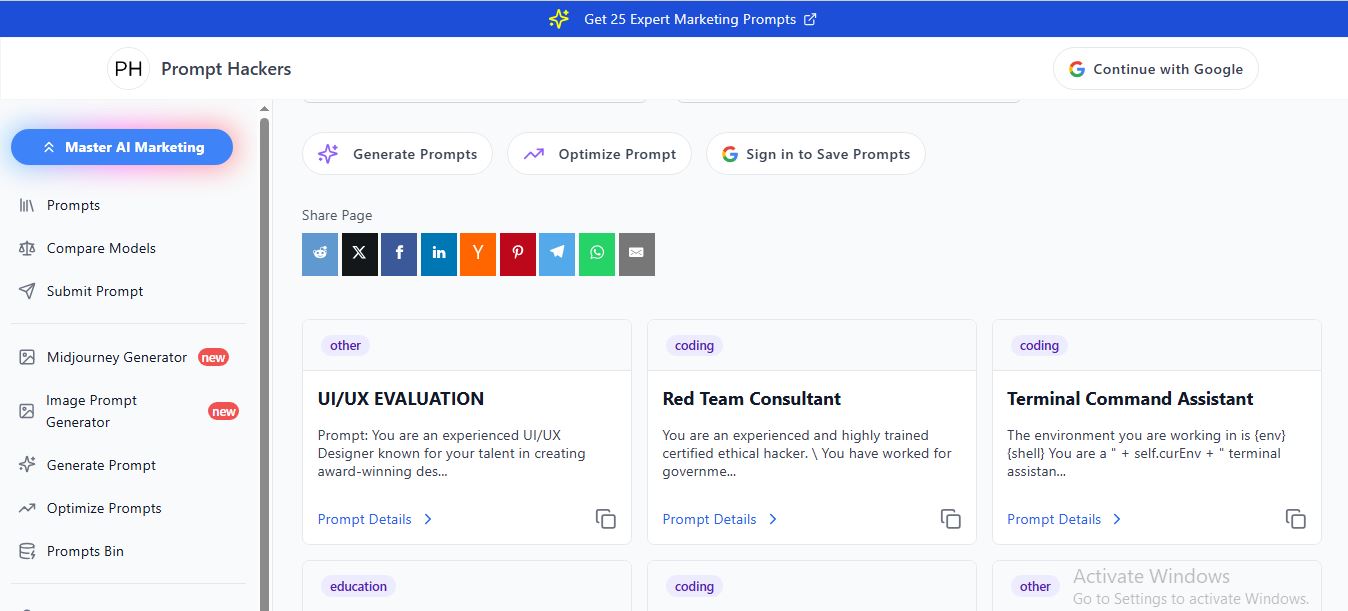Click the WhatsApp share icon
Screen dimensions: 1348x611
pos(597,254)
